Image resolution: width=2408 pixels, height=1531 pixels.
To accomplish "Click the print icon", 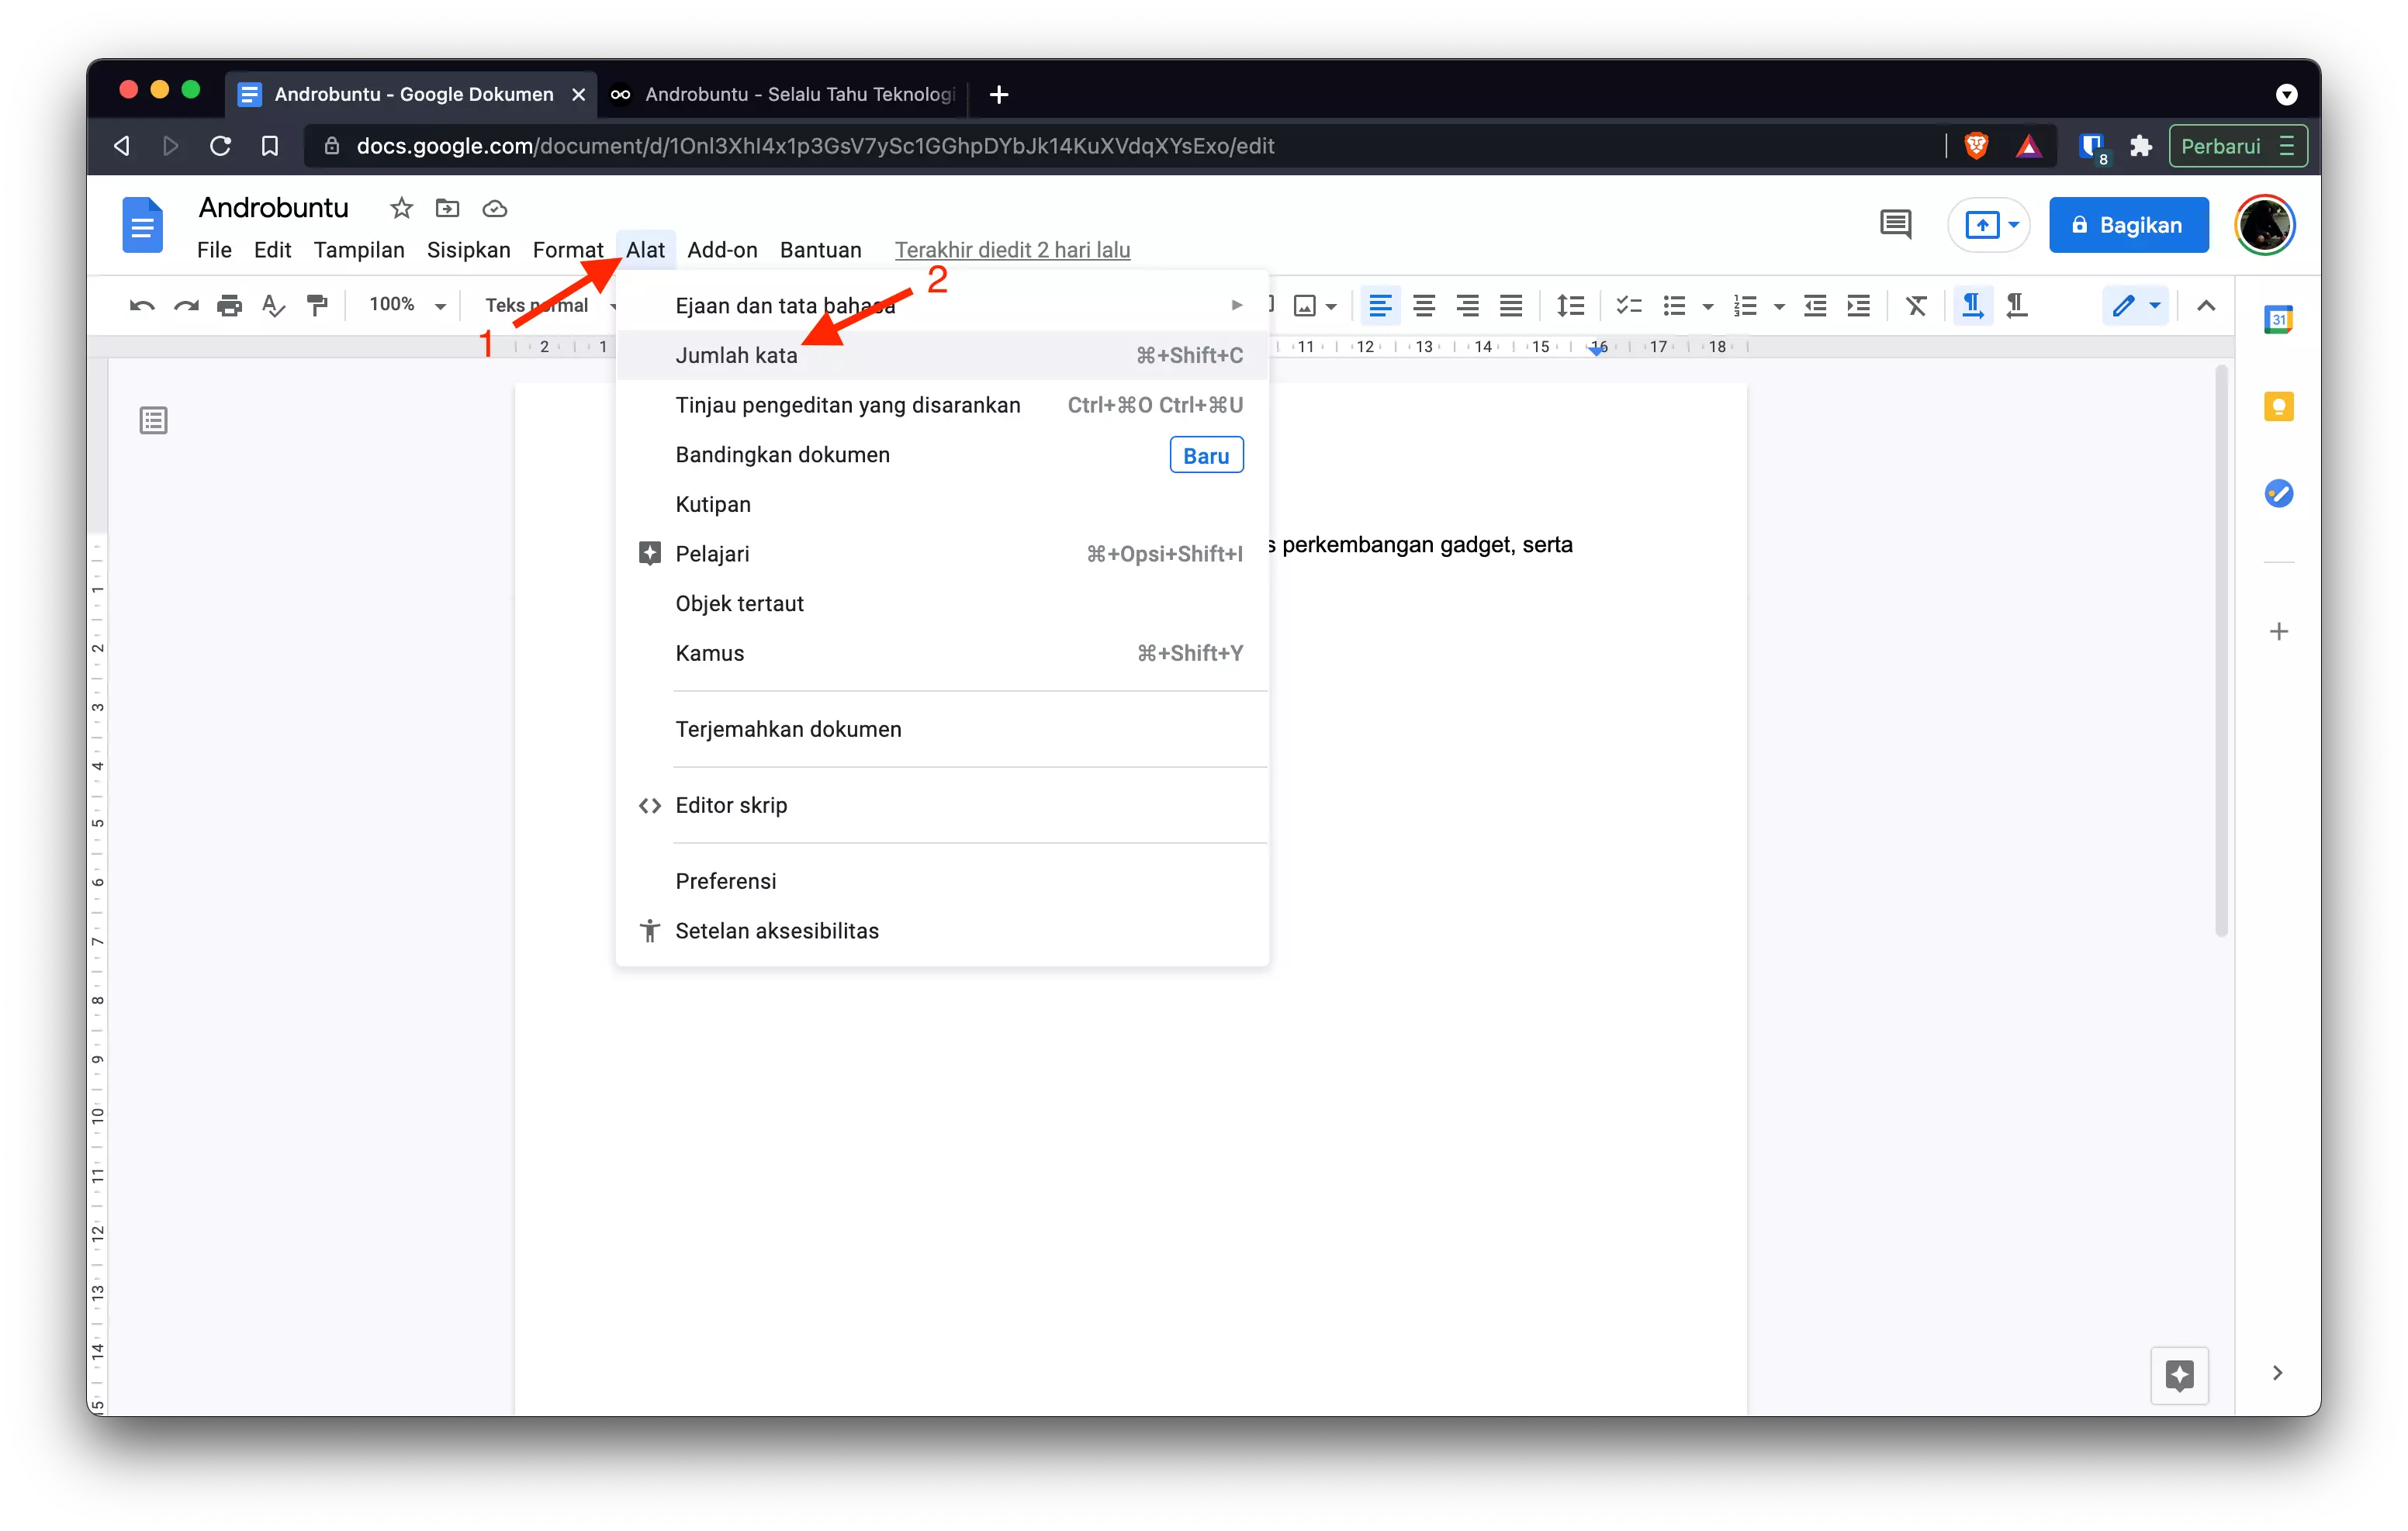I will pos(229,305).
